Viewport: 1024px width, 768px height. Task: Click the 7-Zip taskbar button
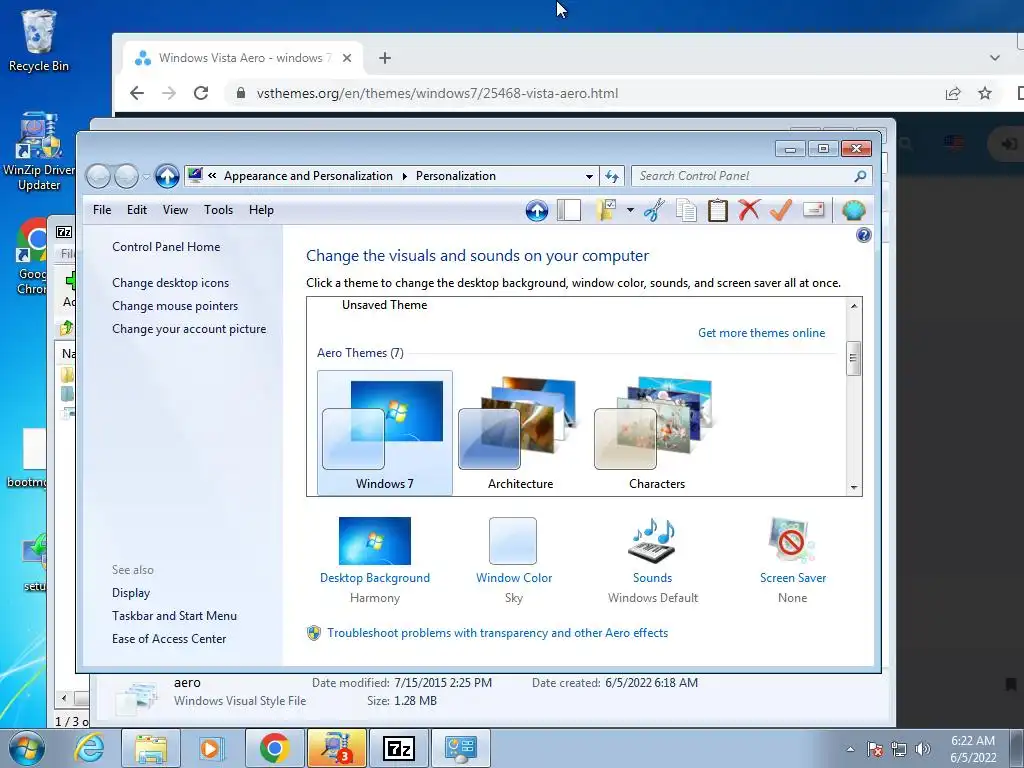[x=399, y=748]
